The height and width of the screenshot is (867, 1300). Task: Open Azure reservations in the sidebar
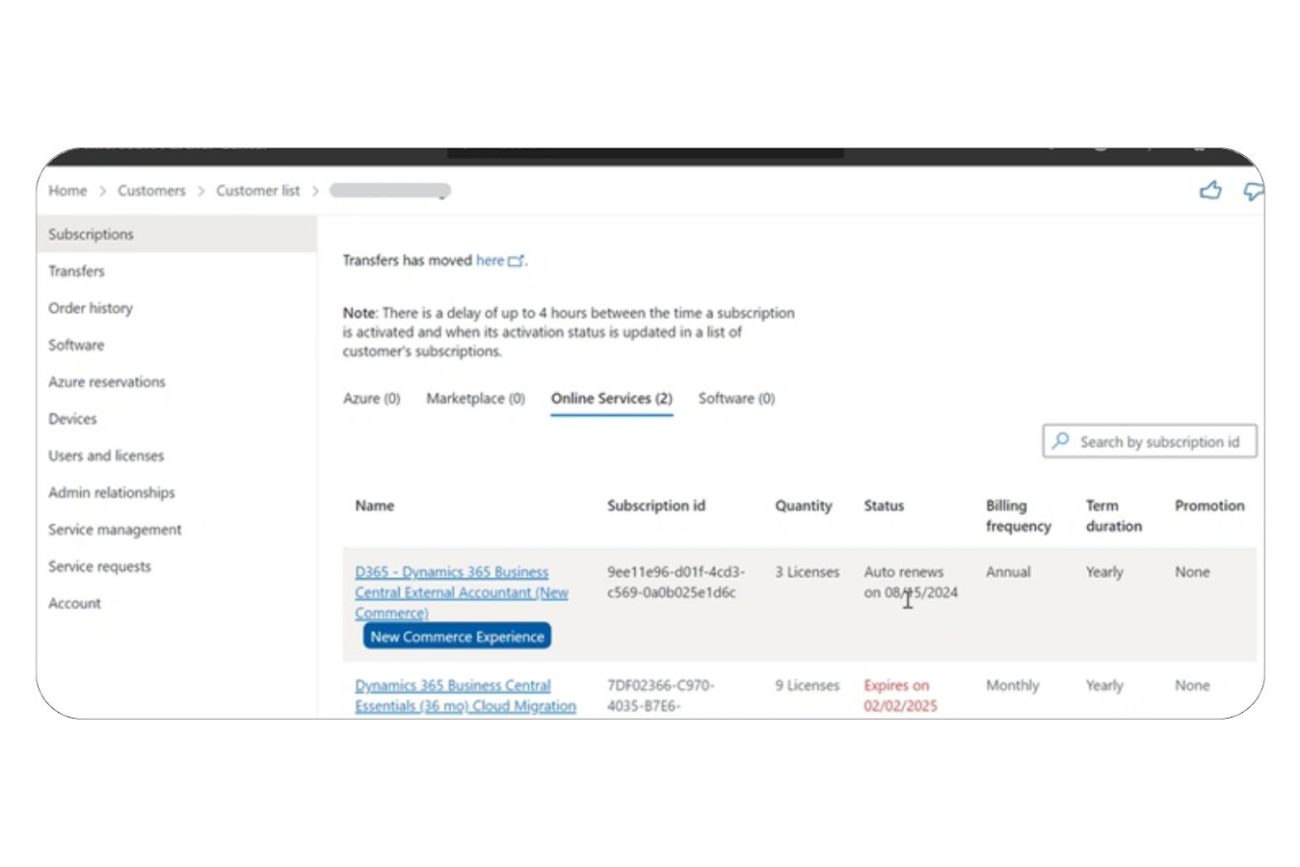pyautogui.click(x=107, y=382)
